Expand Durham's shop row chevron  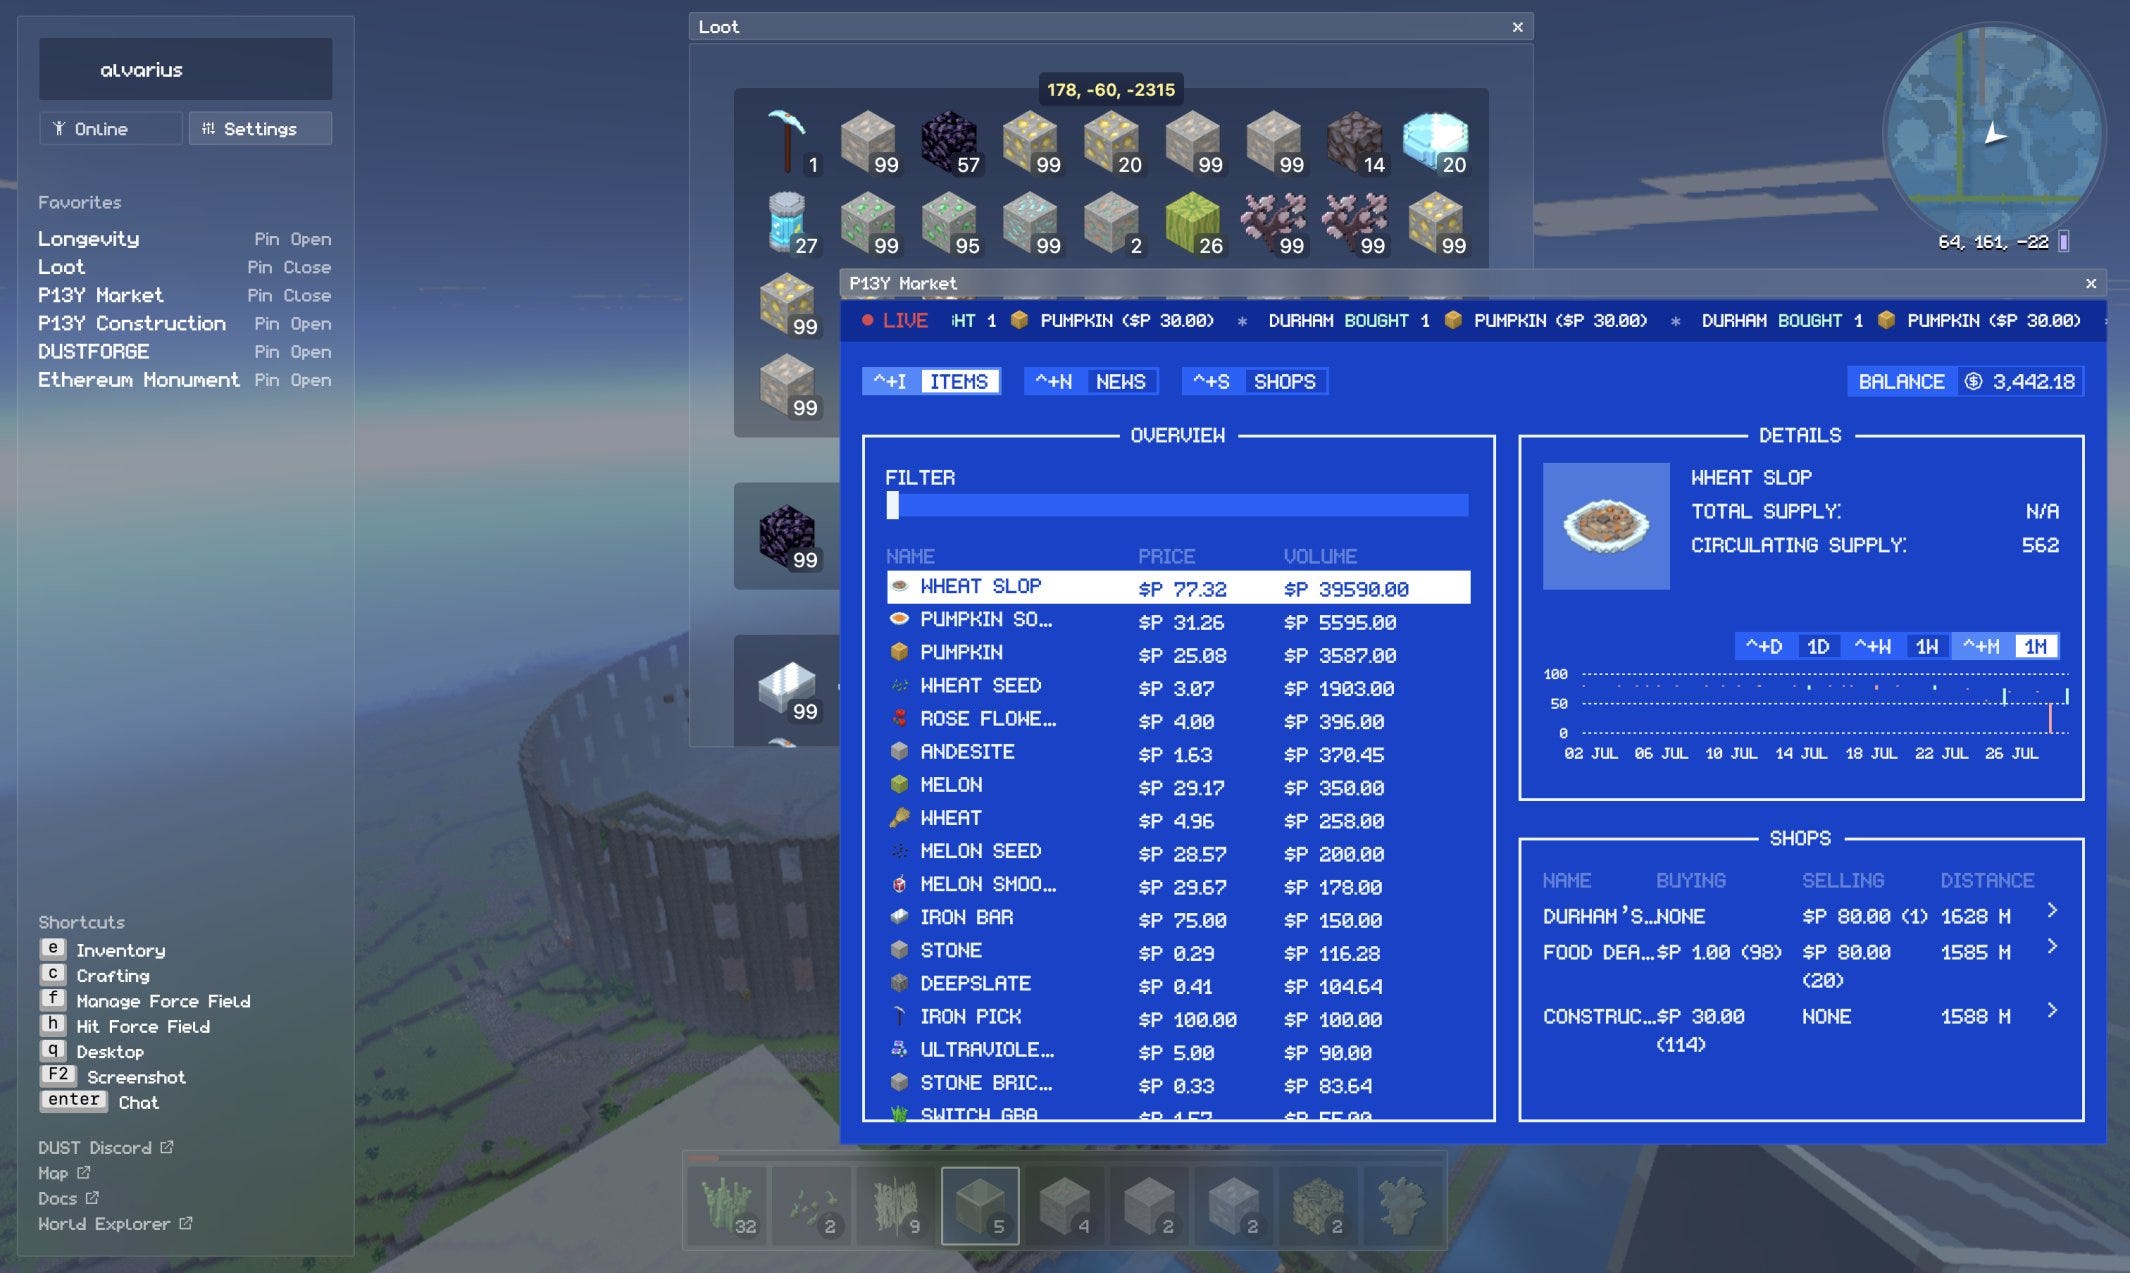(x=2052, y=911)
